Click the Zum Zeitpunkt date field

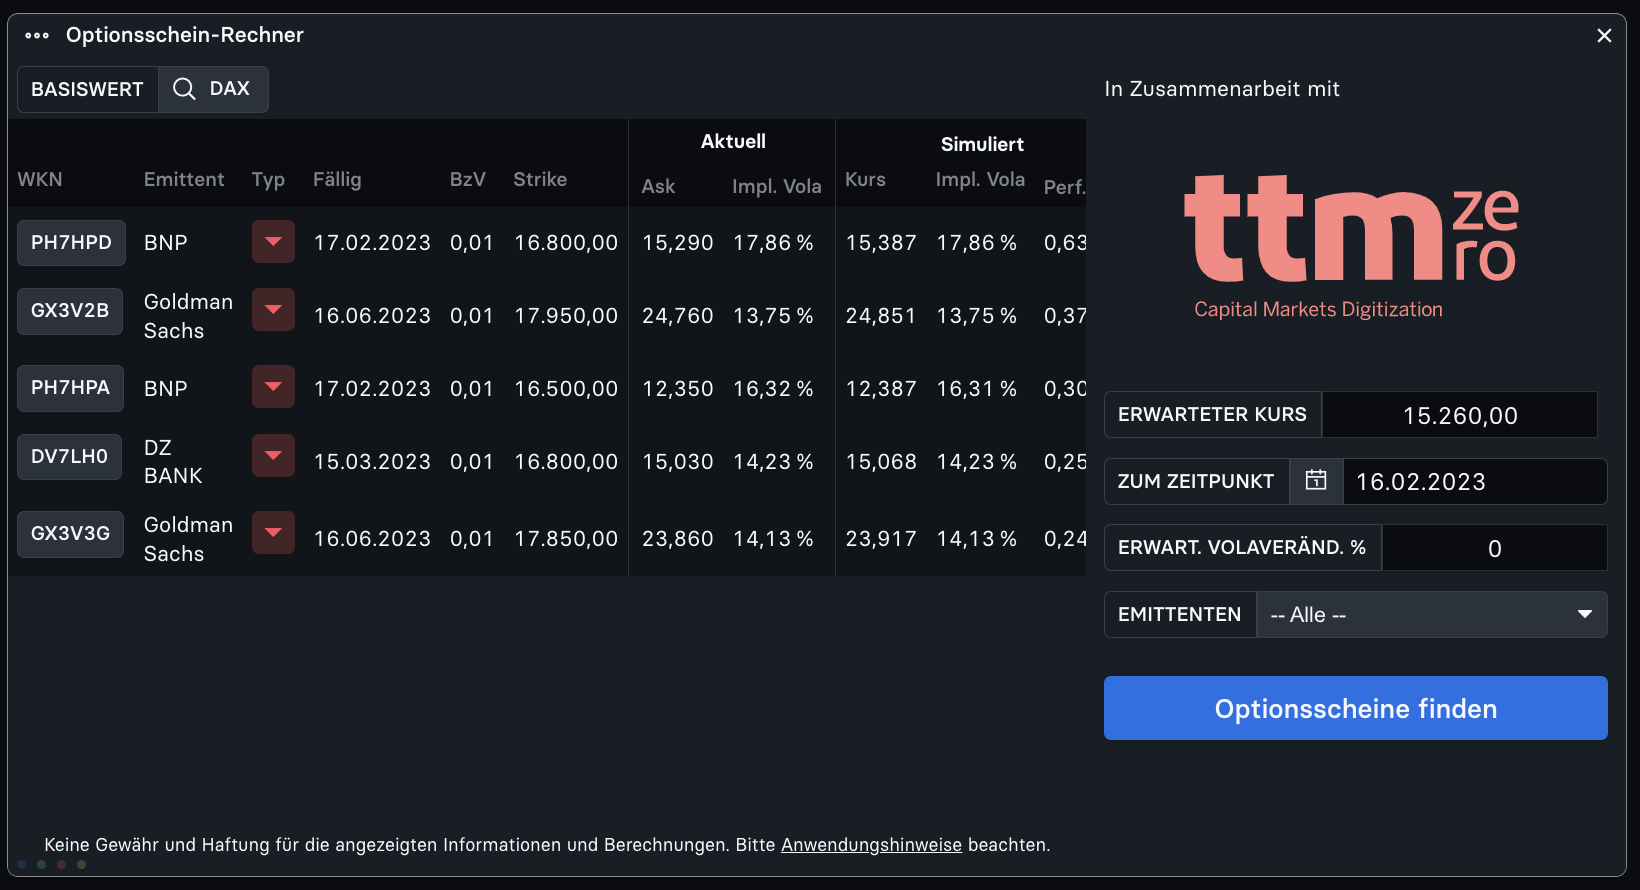coord(1473,482)
